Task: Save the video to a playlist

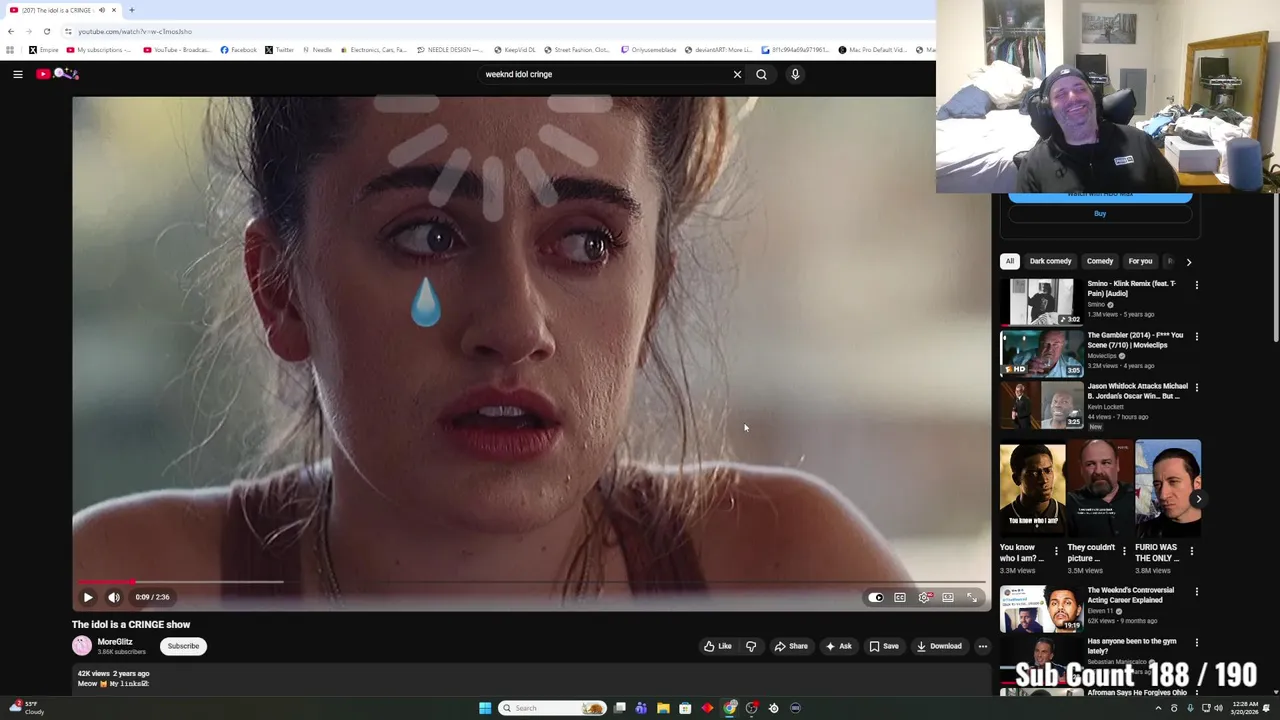Action: point(884,646)
